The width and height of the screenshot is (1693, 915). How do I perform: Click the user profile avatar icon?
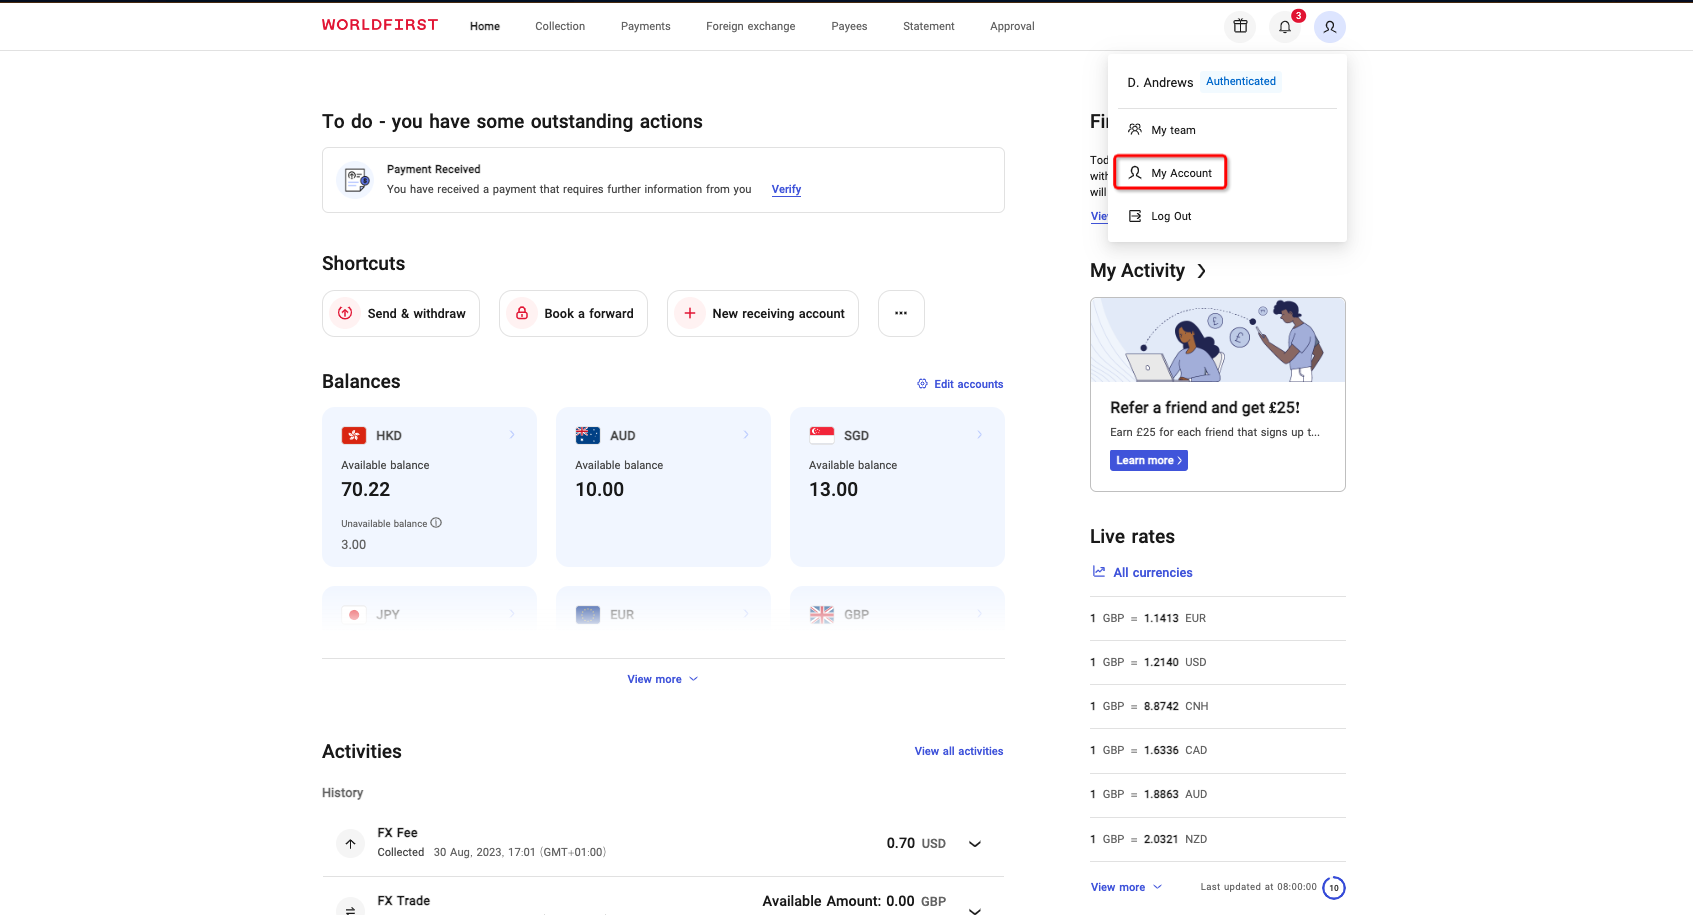pyautogui.click(x=1329, y=27)
